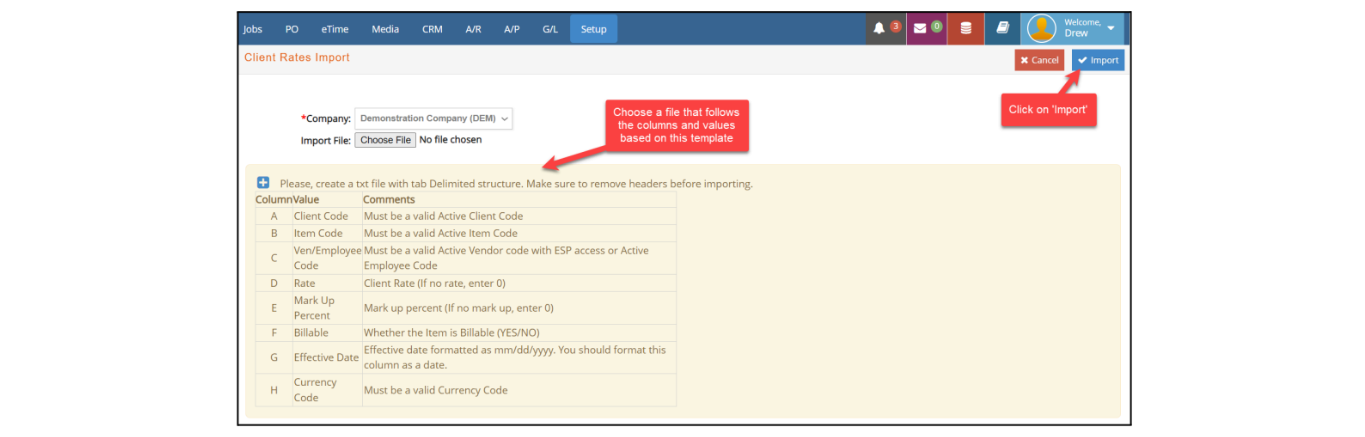Image resolution: width=1365 pixels, height=437 pixels.
Task: Click 'Must be a valid Active Item Code'
Action: pyautogui.click(x=441, y=233)
